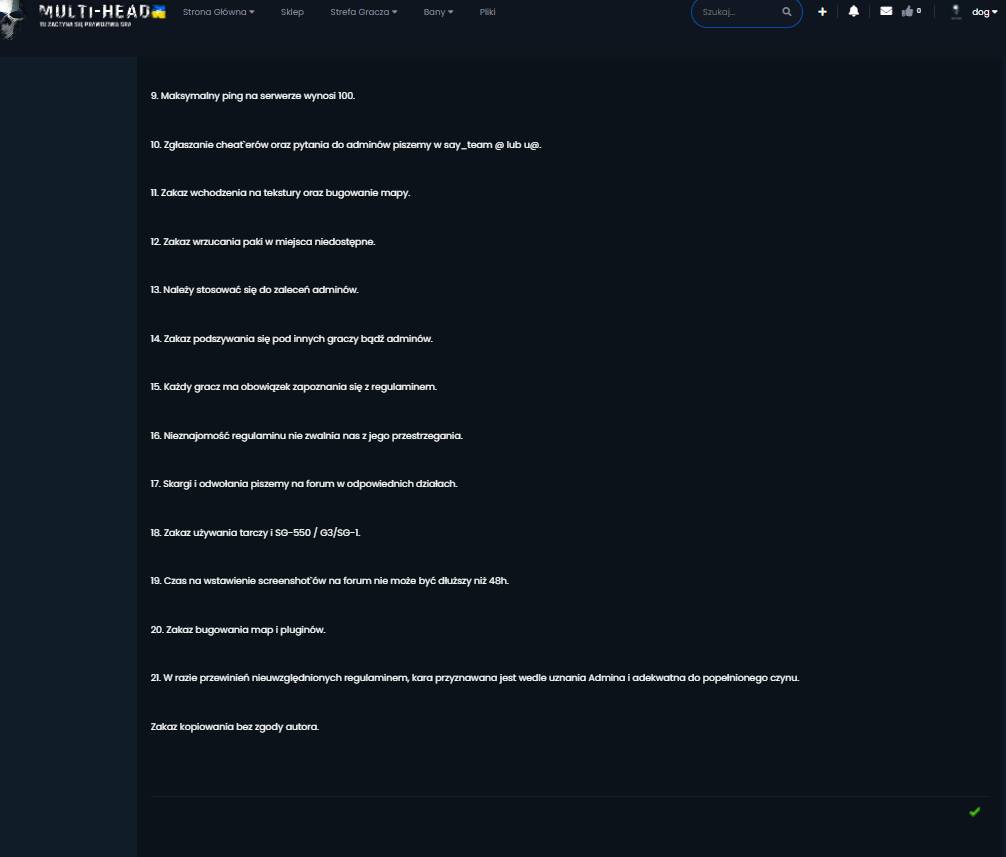Open messages envelope icon

tap(885, 12)
